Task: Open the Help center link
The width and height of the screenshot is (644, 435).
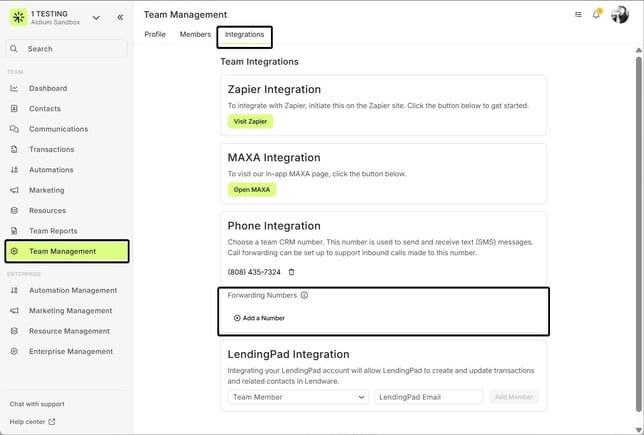Action: coord(32,421)
